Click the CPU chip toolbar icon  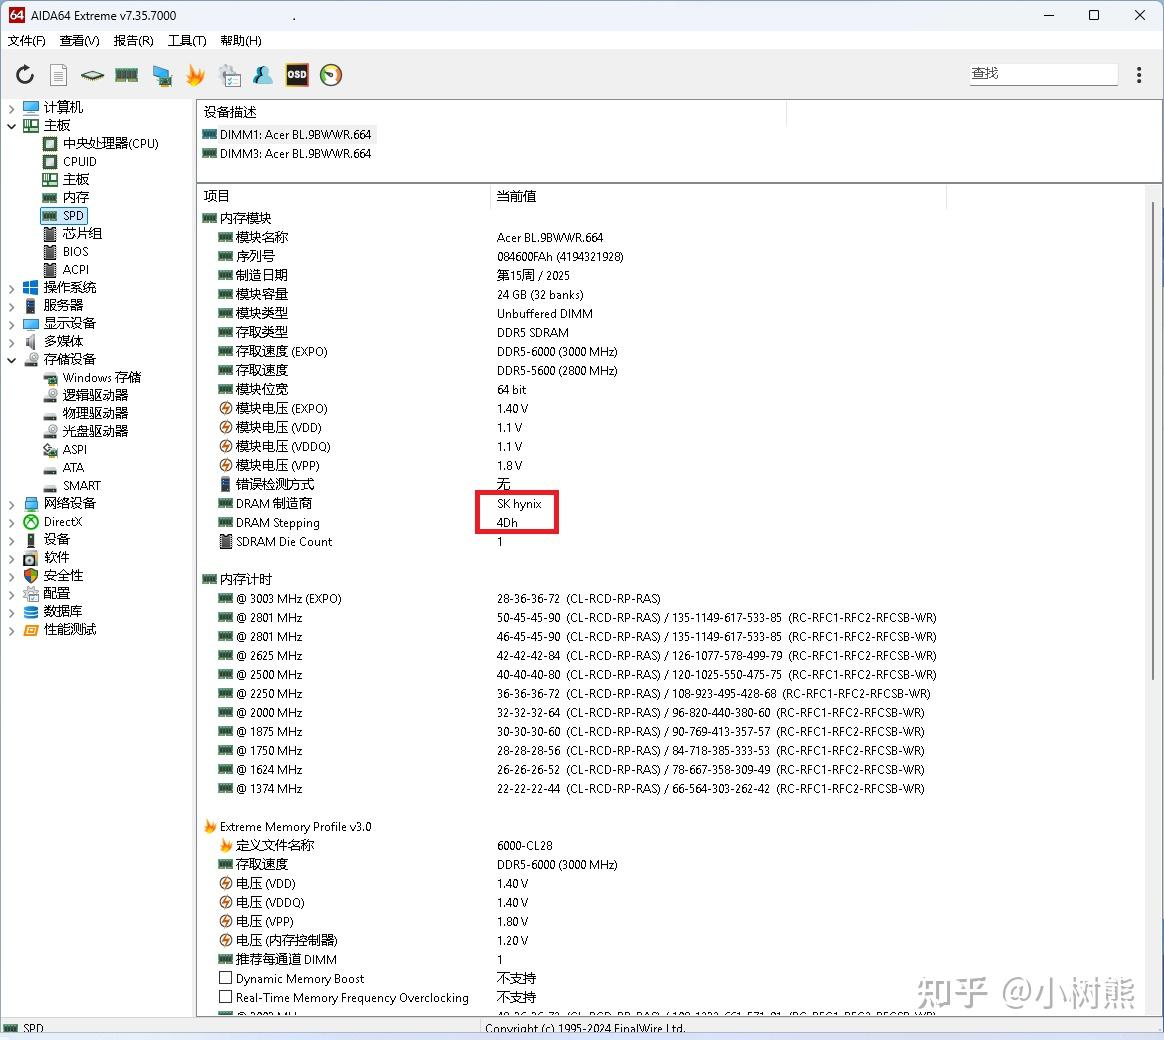92,75
